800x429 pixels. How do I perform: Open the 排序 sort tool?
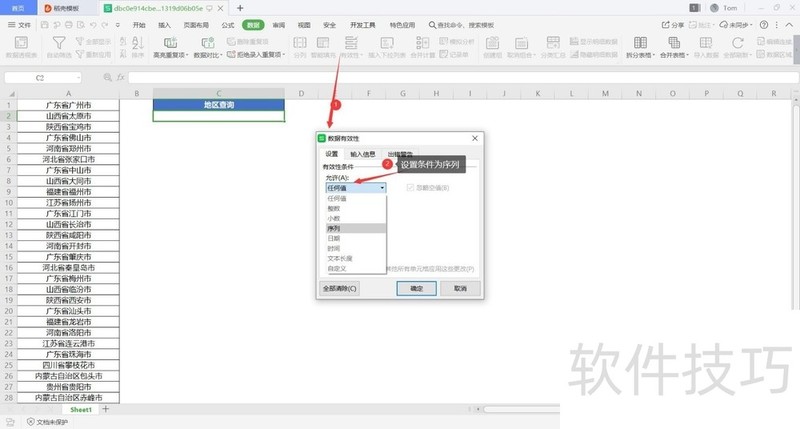[138, 47]
